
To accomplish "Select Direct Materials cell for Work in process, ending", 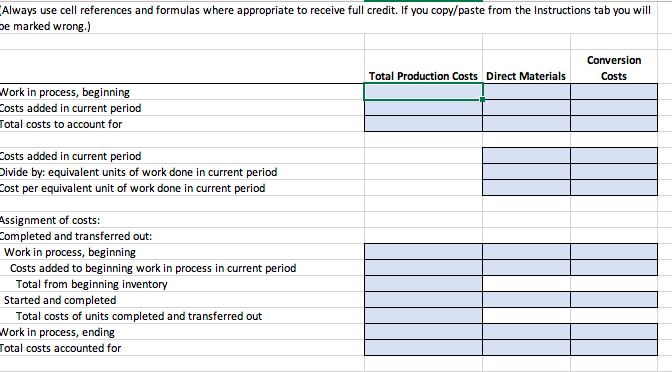I will 526,332.
